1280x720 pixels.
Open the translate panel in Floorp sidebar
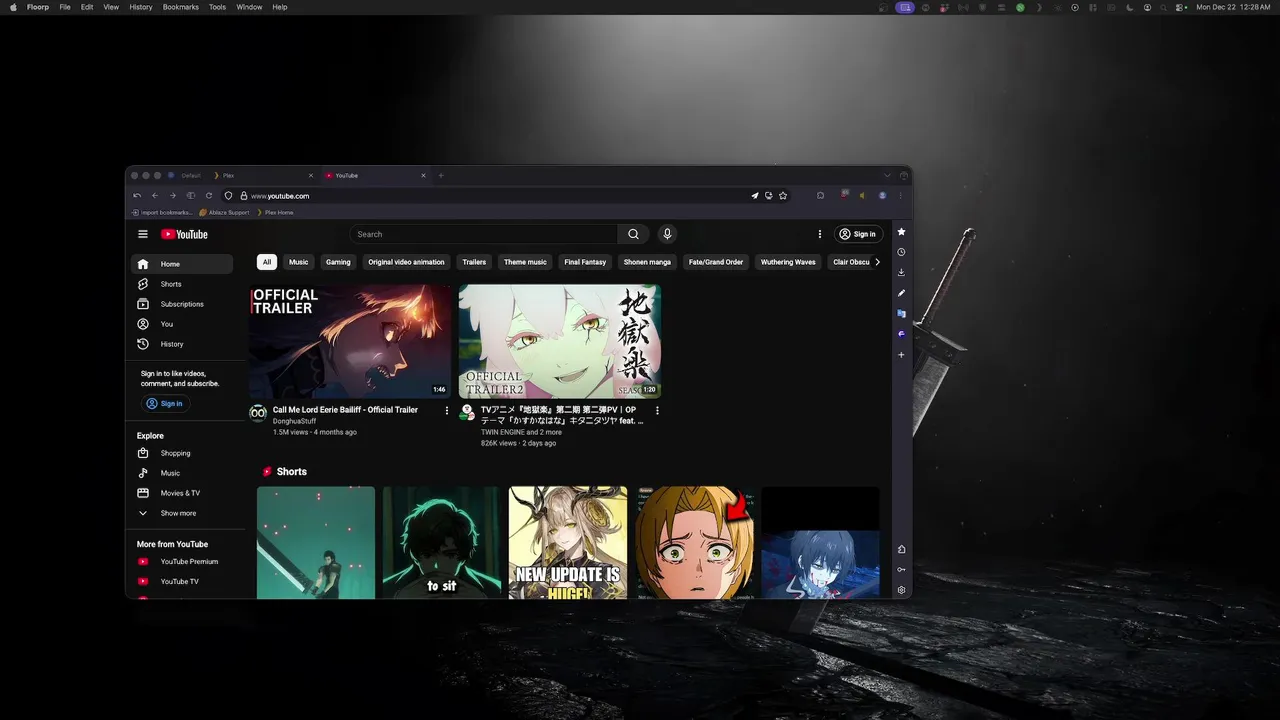(x=901, y=313)
